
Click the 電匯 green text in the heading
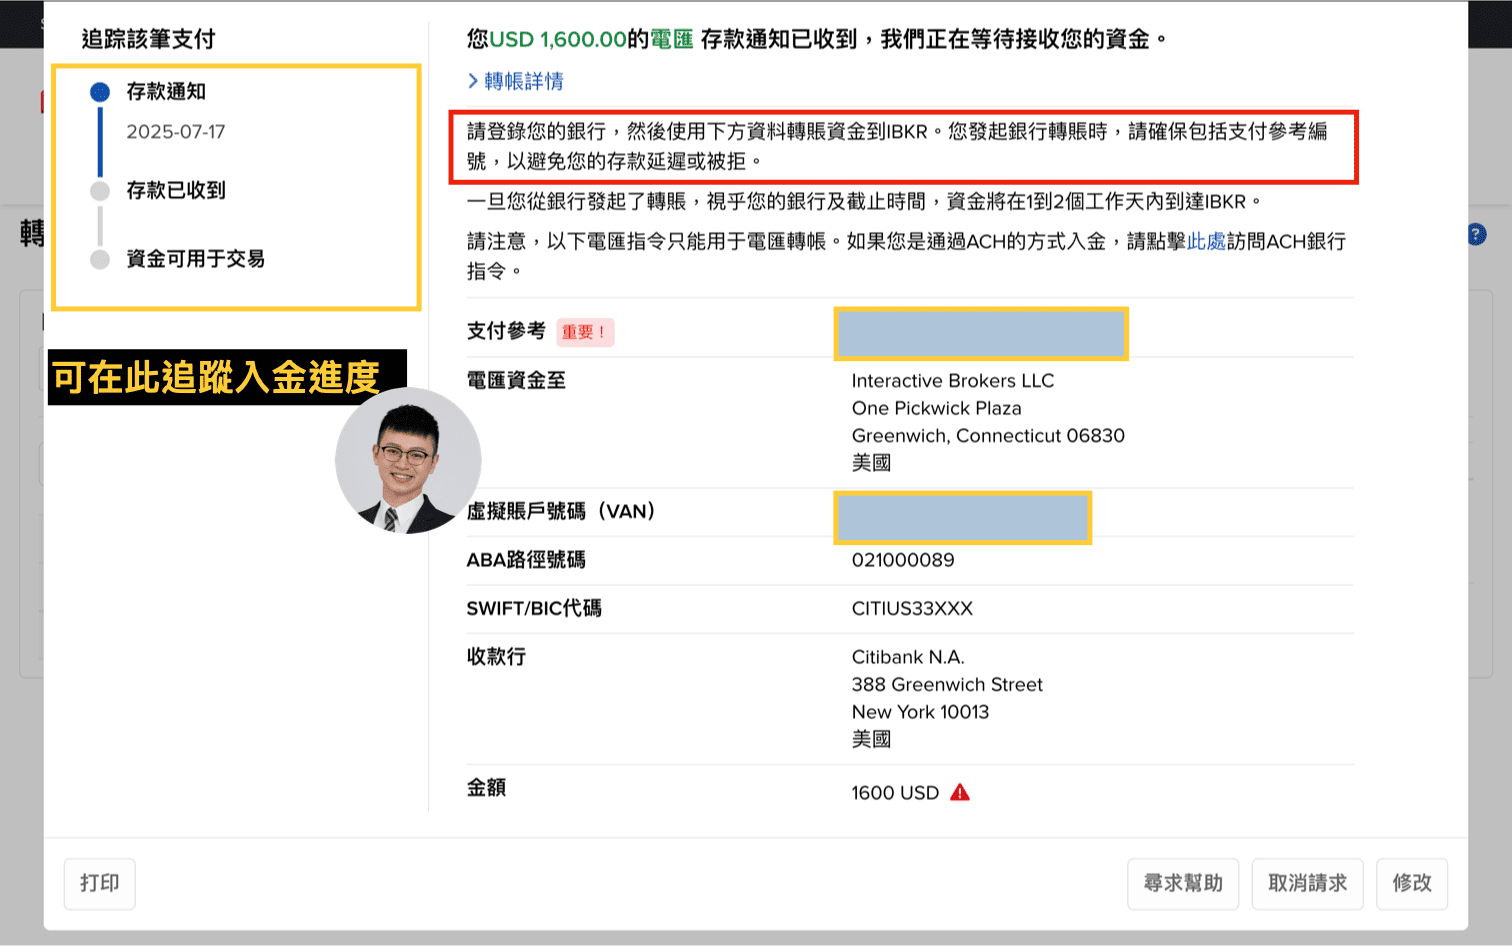(x=672, y=39)
